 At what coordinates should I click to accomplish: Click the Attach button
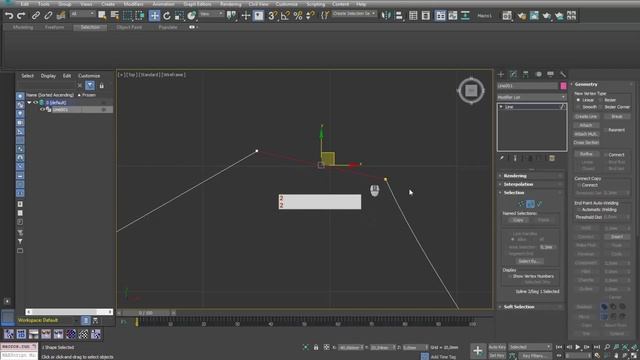click(586, 125)
